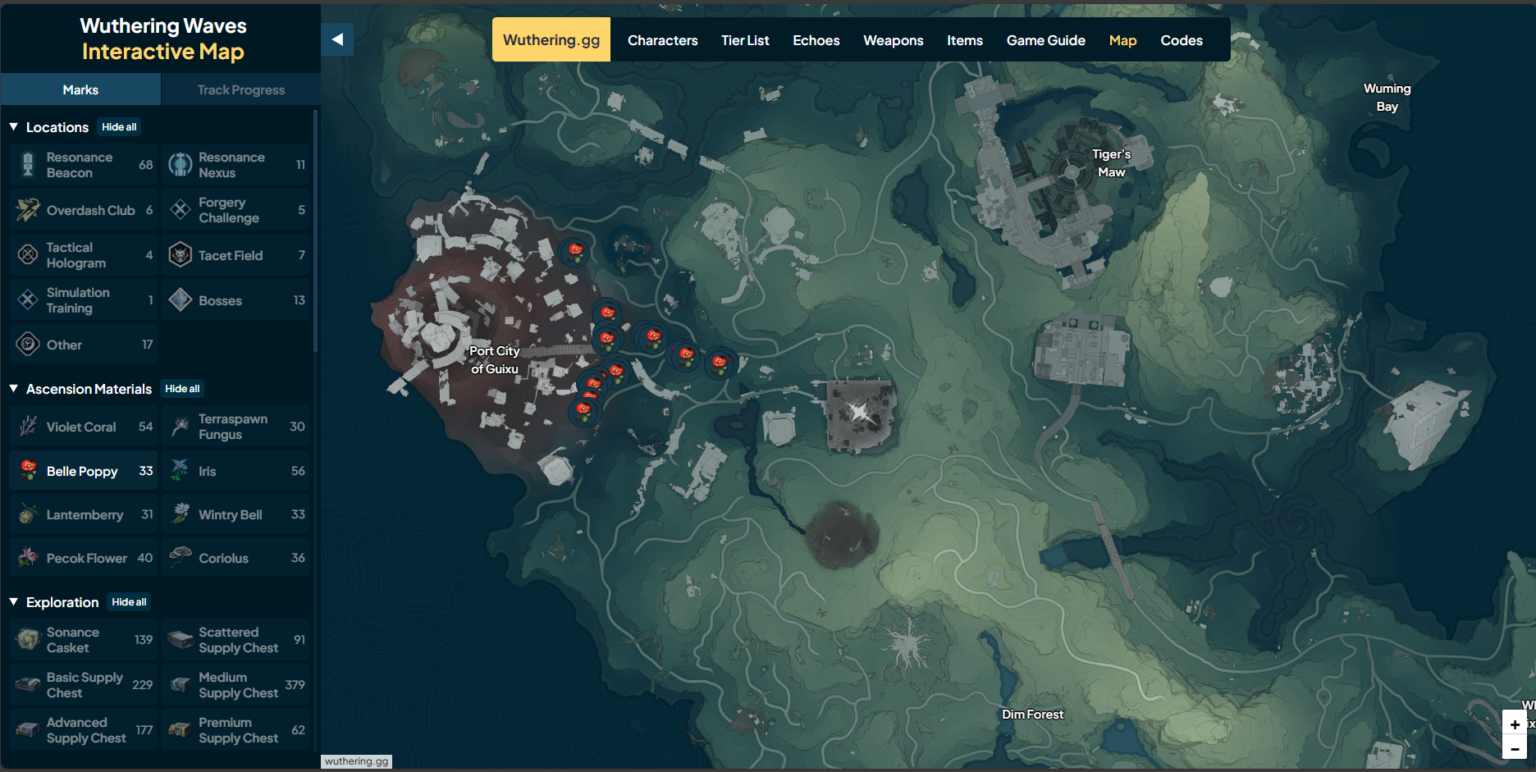
Task: Collapse the Ascension Materials section
Action: pyautogui.click(x=12, y=389)
